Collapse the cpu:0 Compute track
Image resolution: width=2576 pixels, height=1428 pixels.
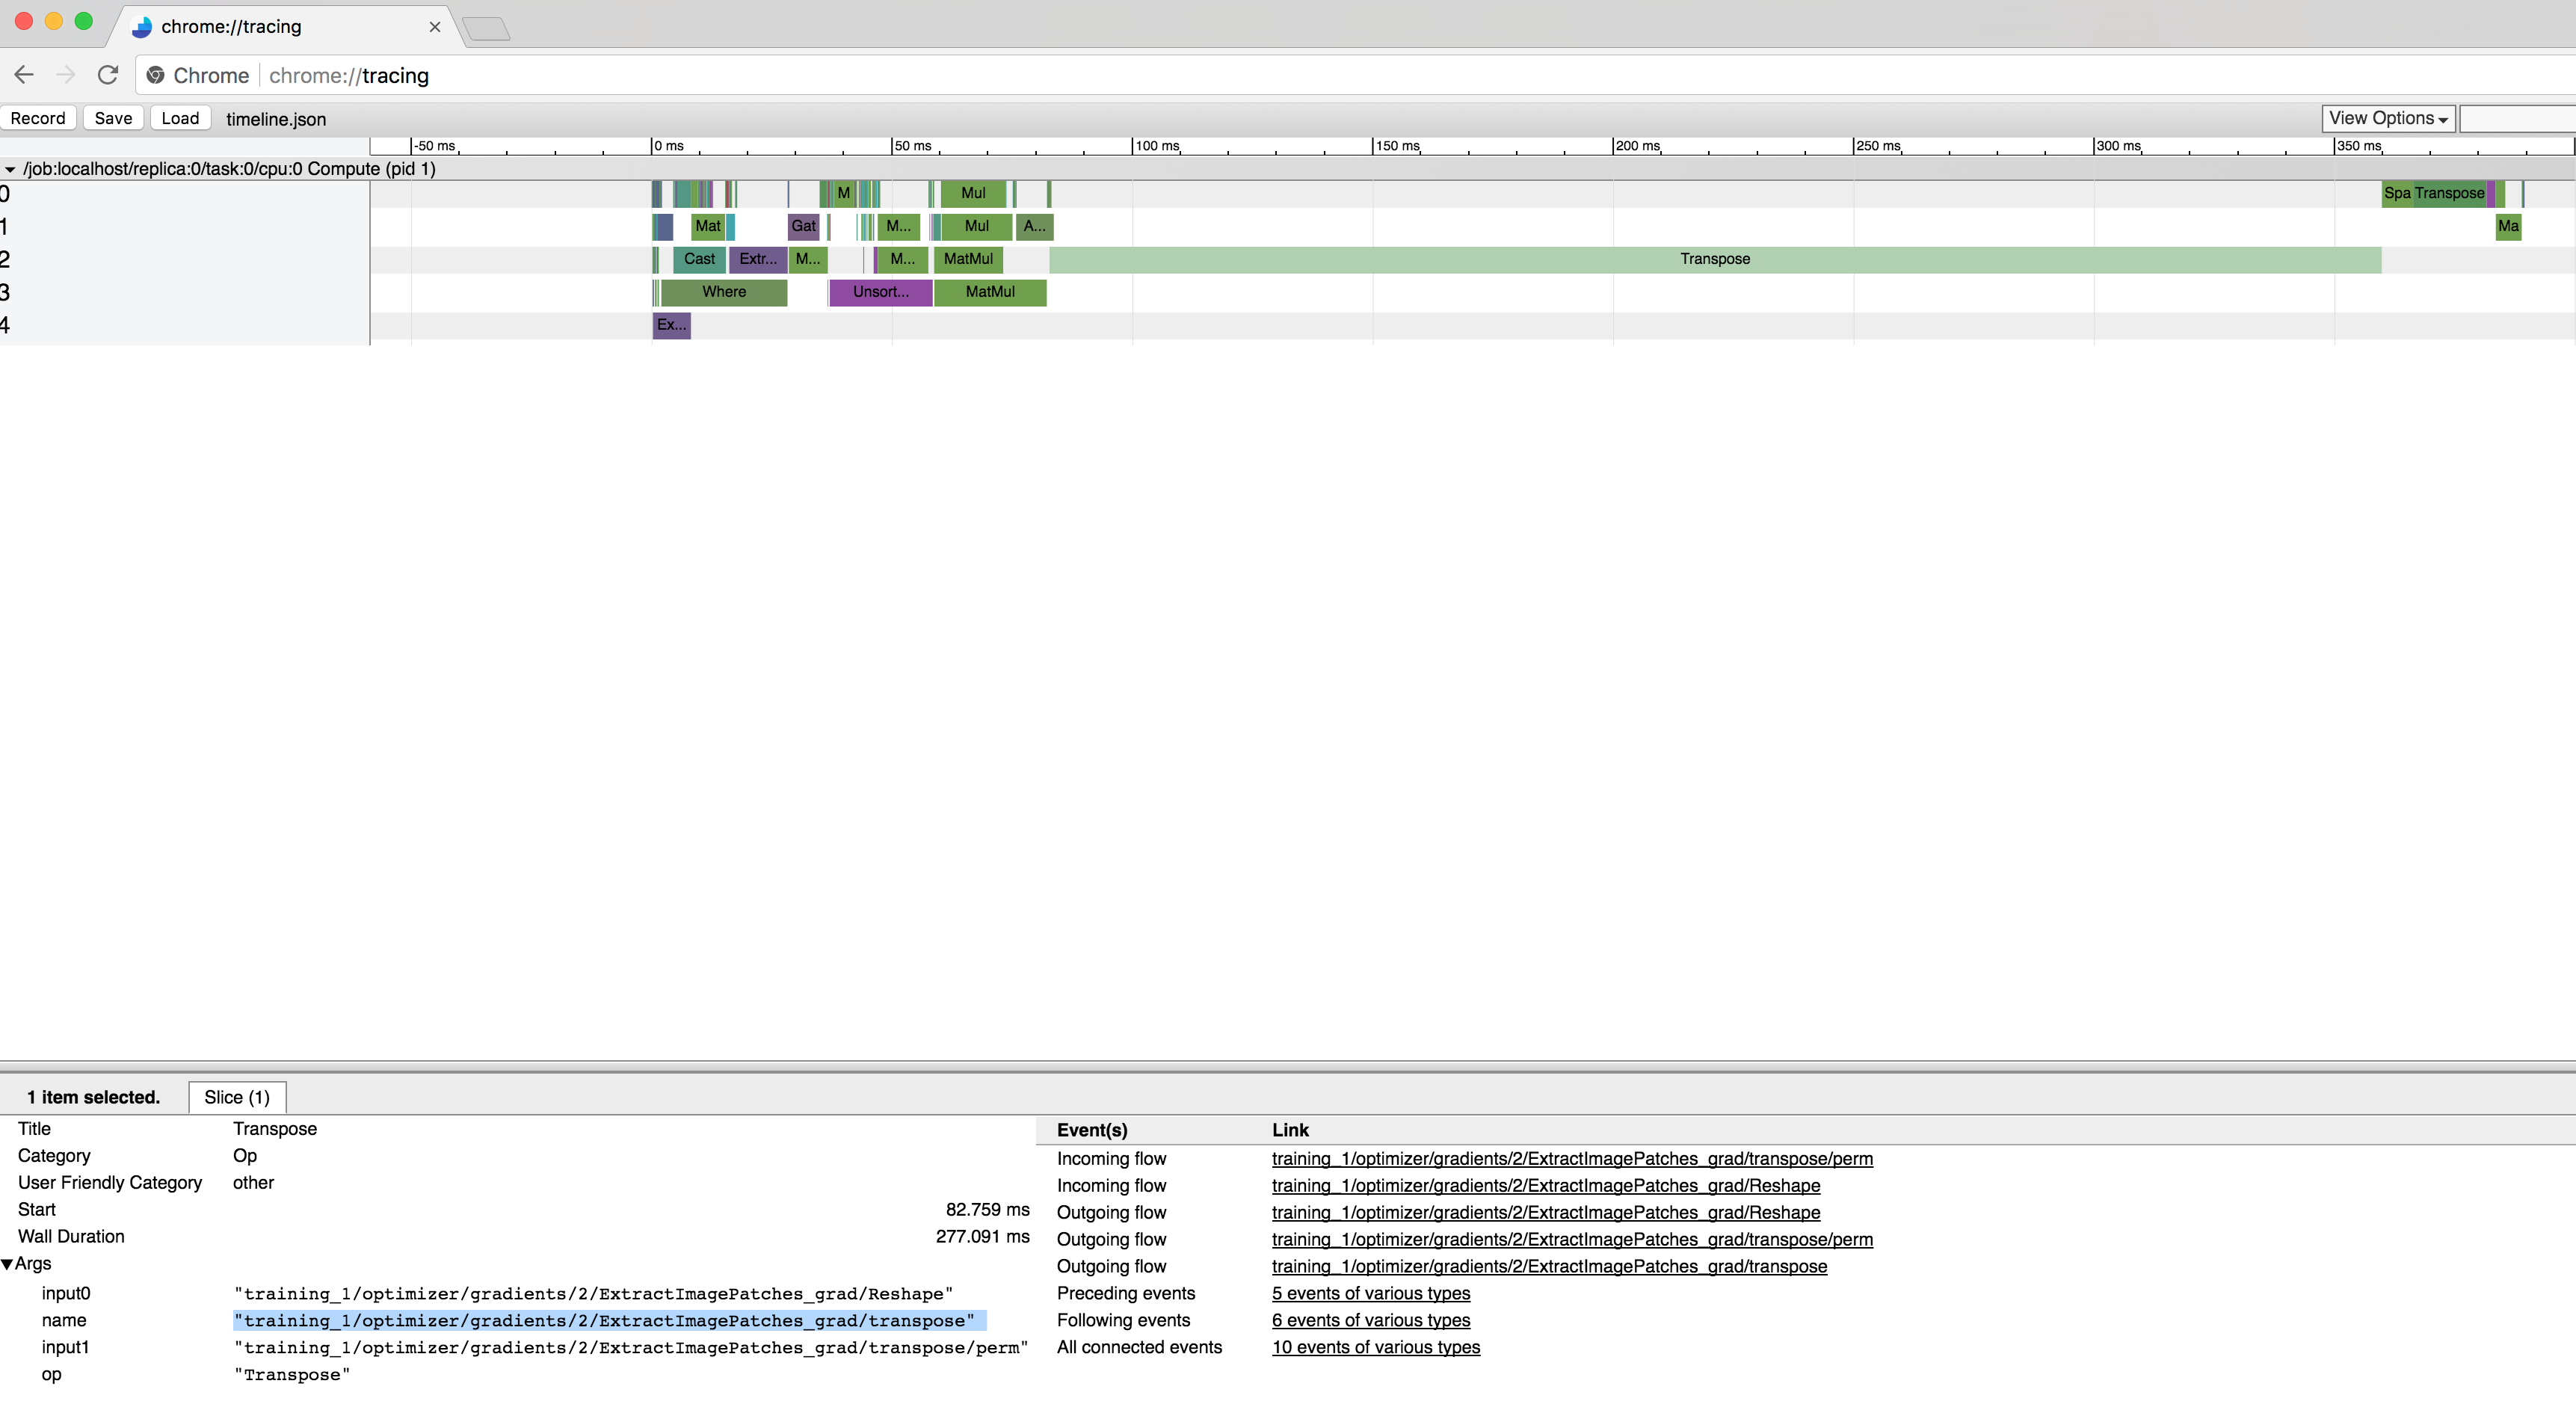tap(10, 169)
